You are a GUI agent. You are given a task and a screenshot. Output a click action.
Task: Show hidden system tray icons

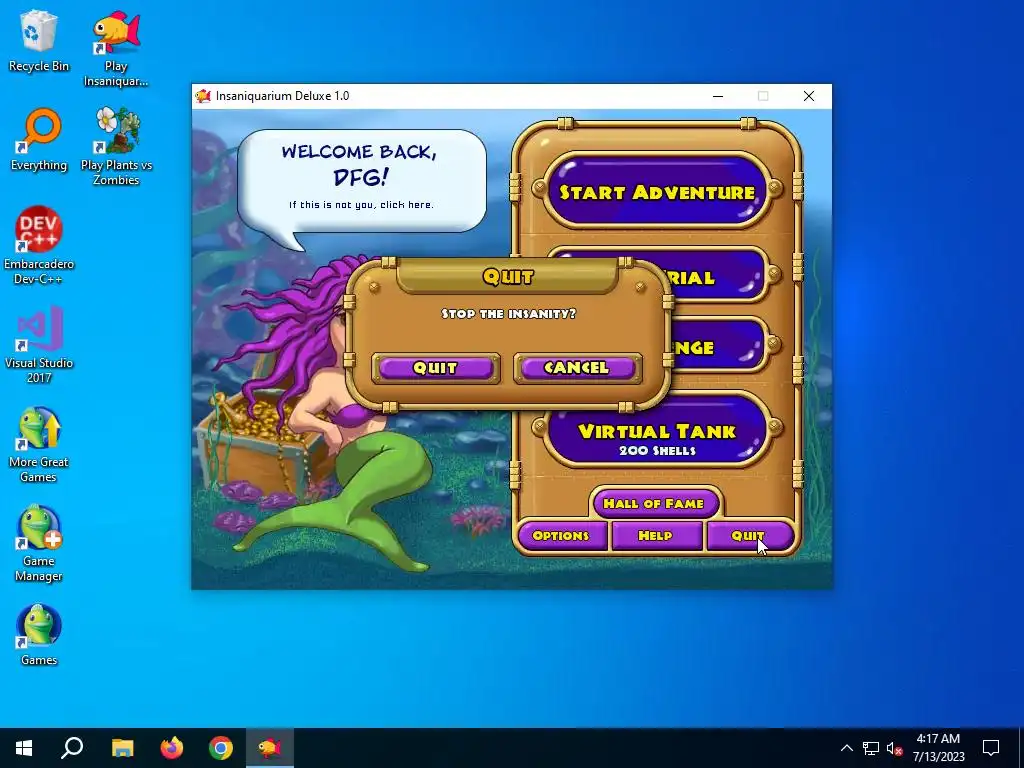point(846,748)
